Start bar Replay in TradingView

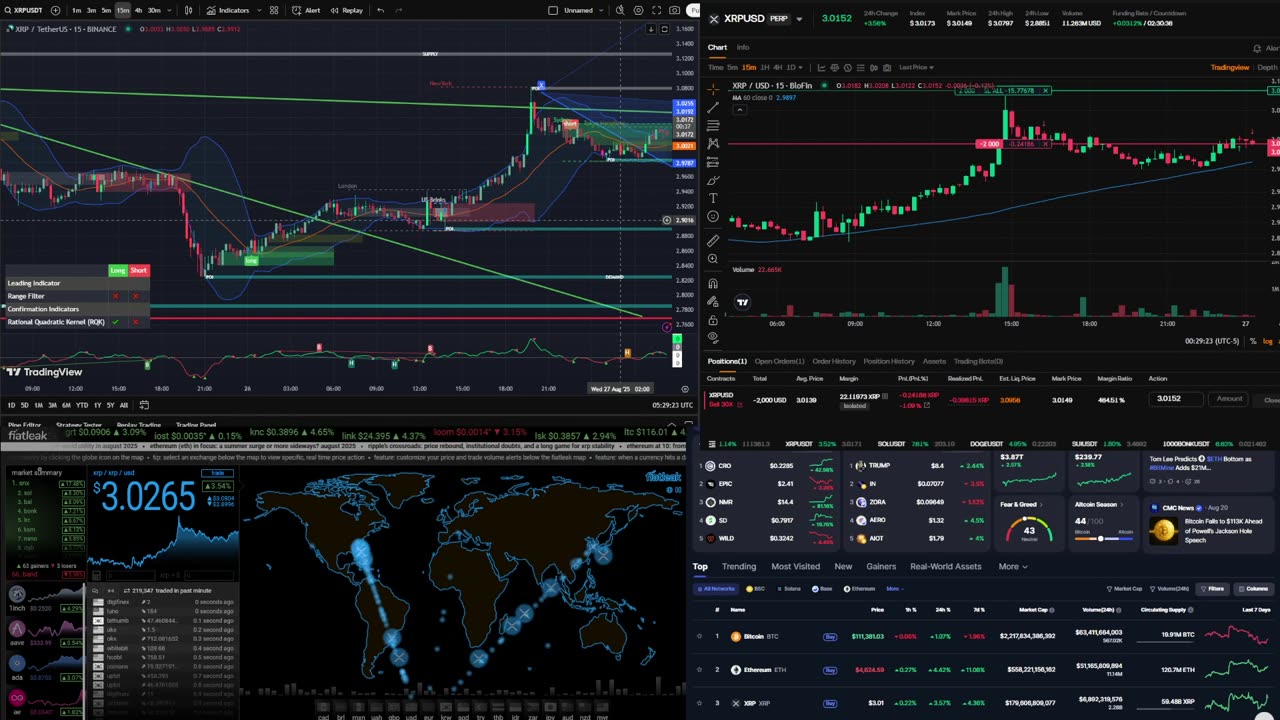(347, 10)
